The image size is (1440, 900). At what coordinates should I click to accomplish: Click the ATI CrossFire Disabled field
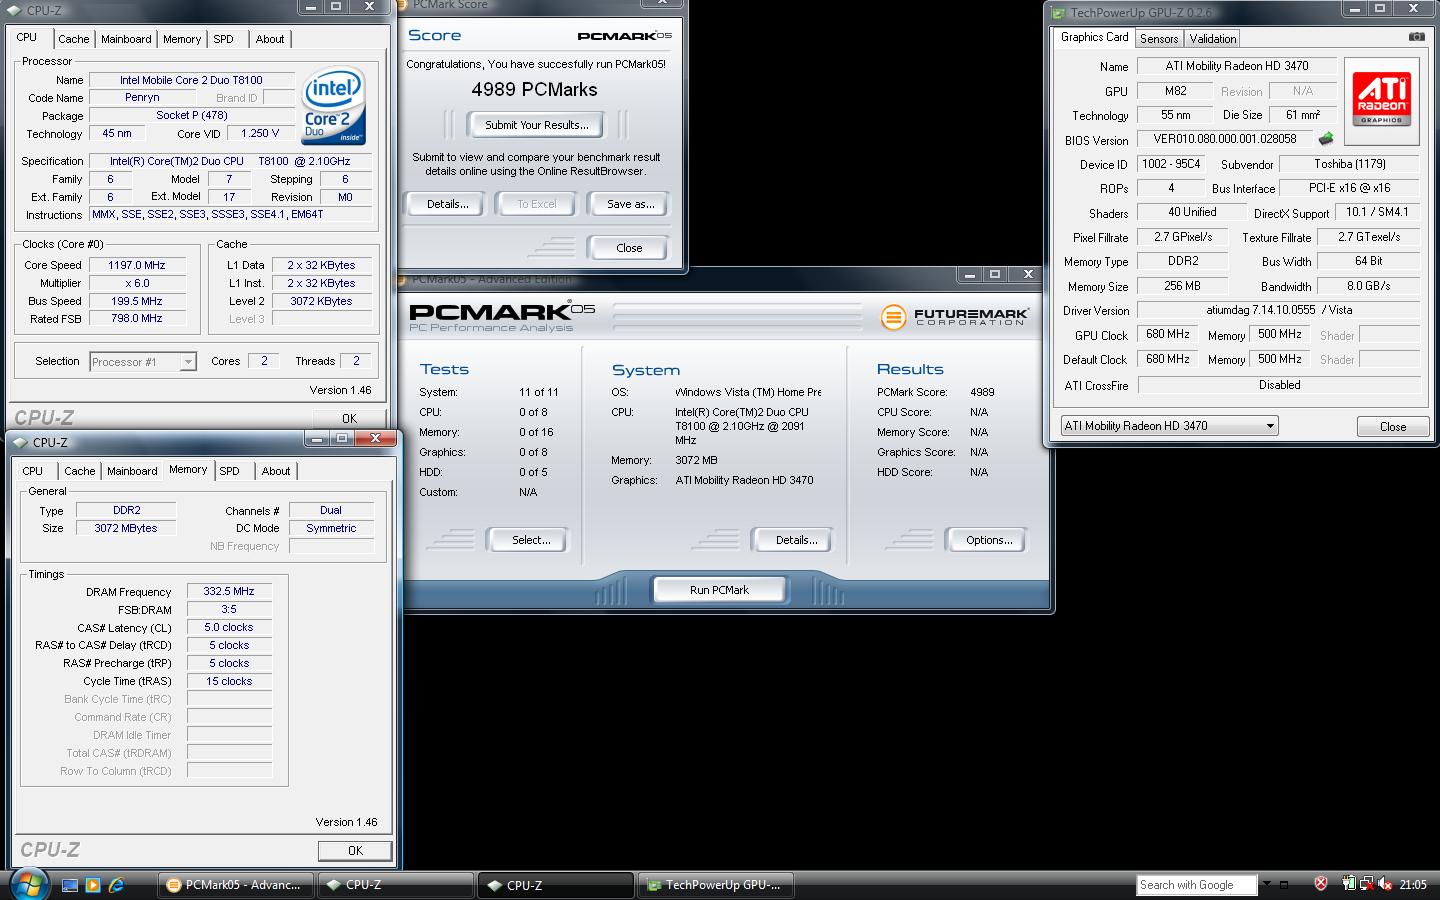pyautogui.click(x=1279, y=385)
